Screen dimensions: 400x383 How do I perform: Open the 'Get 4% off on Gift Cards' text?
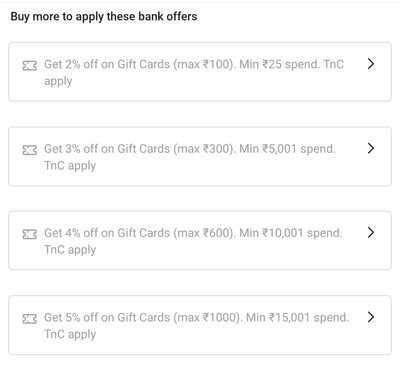pyautogui.click(x=107, y=233)
